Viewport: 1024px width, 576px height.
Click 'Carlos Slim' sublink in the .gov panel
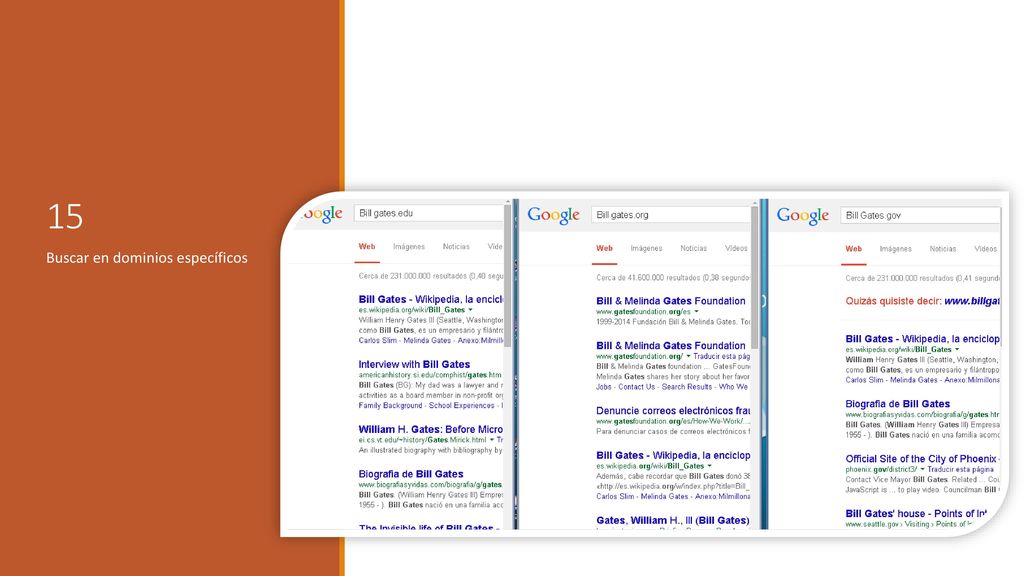tap(865, 380)
